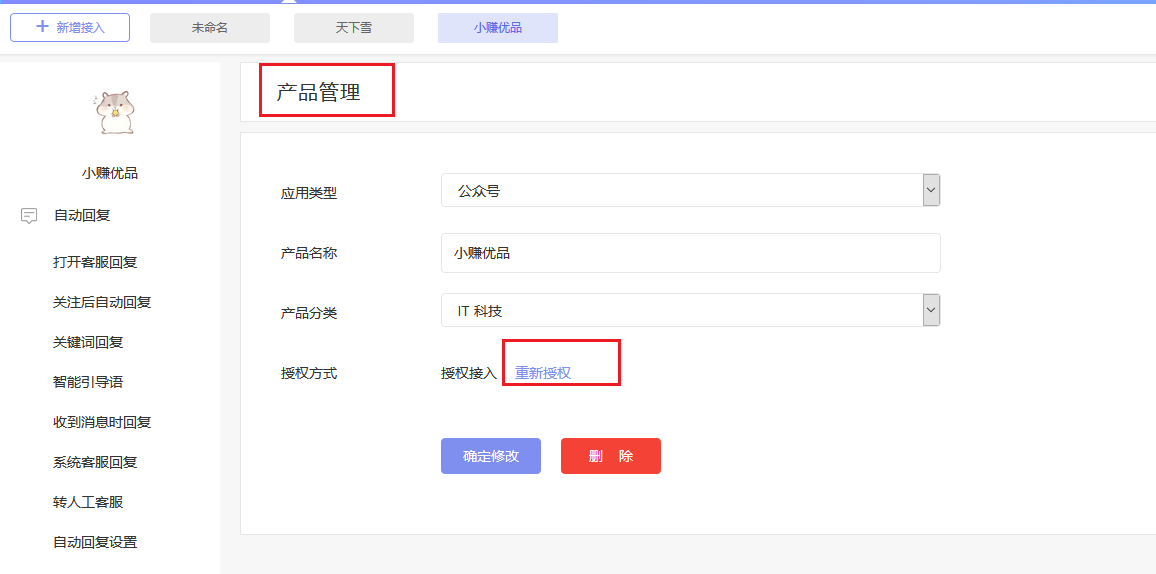Open 打开客服回复 in sidebar
Viewport: 1156px width, 574px height.
click(x=95, y=262)
